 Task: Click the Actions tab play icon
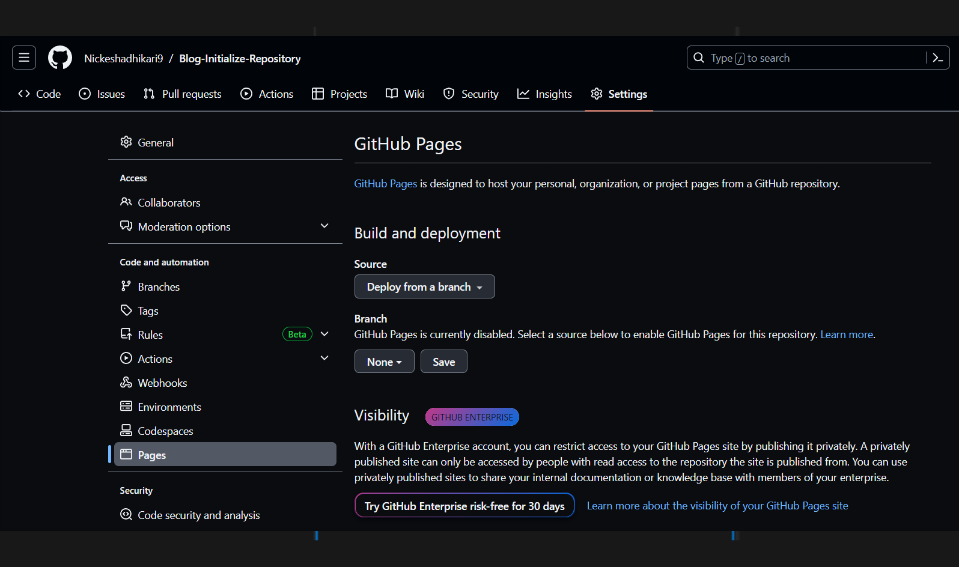coord(246,94)
